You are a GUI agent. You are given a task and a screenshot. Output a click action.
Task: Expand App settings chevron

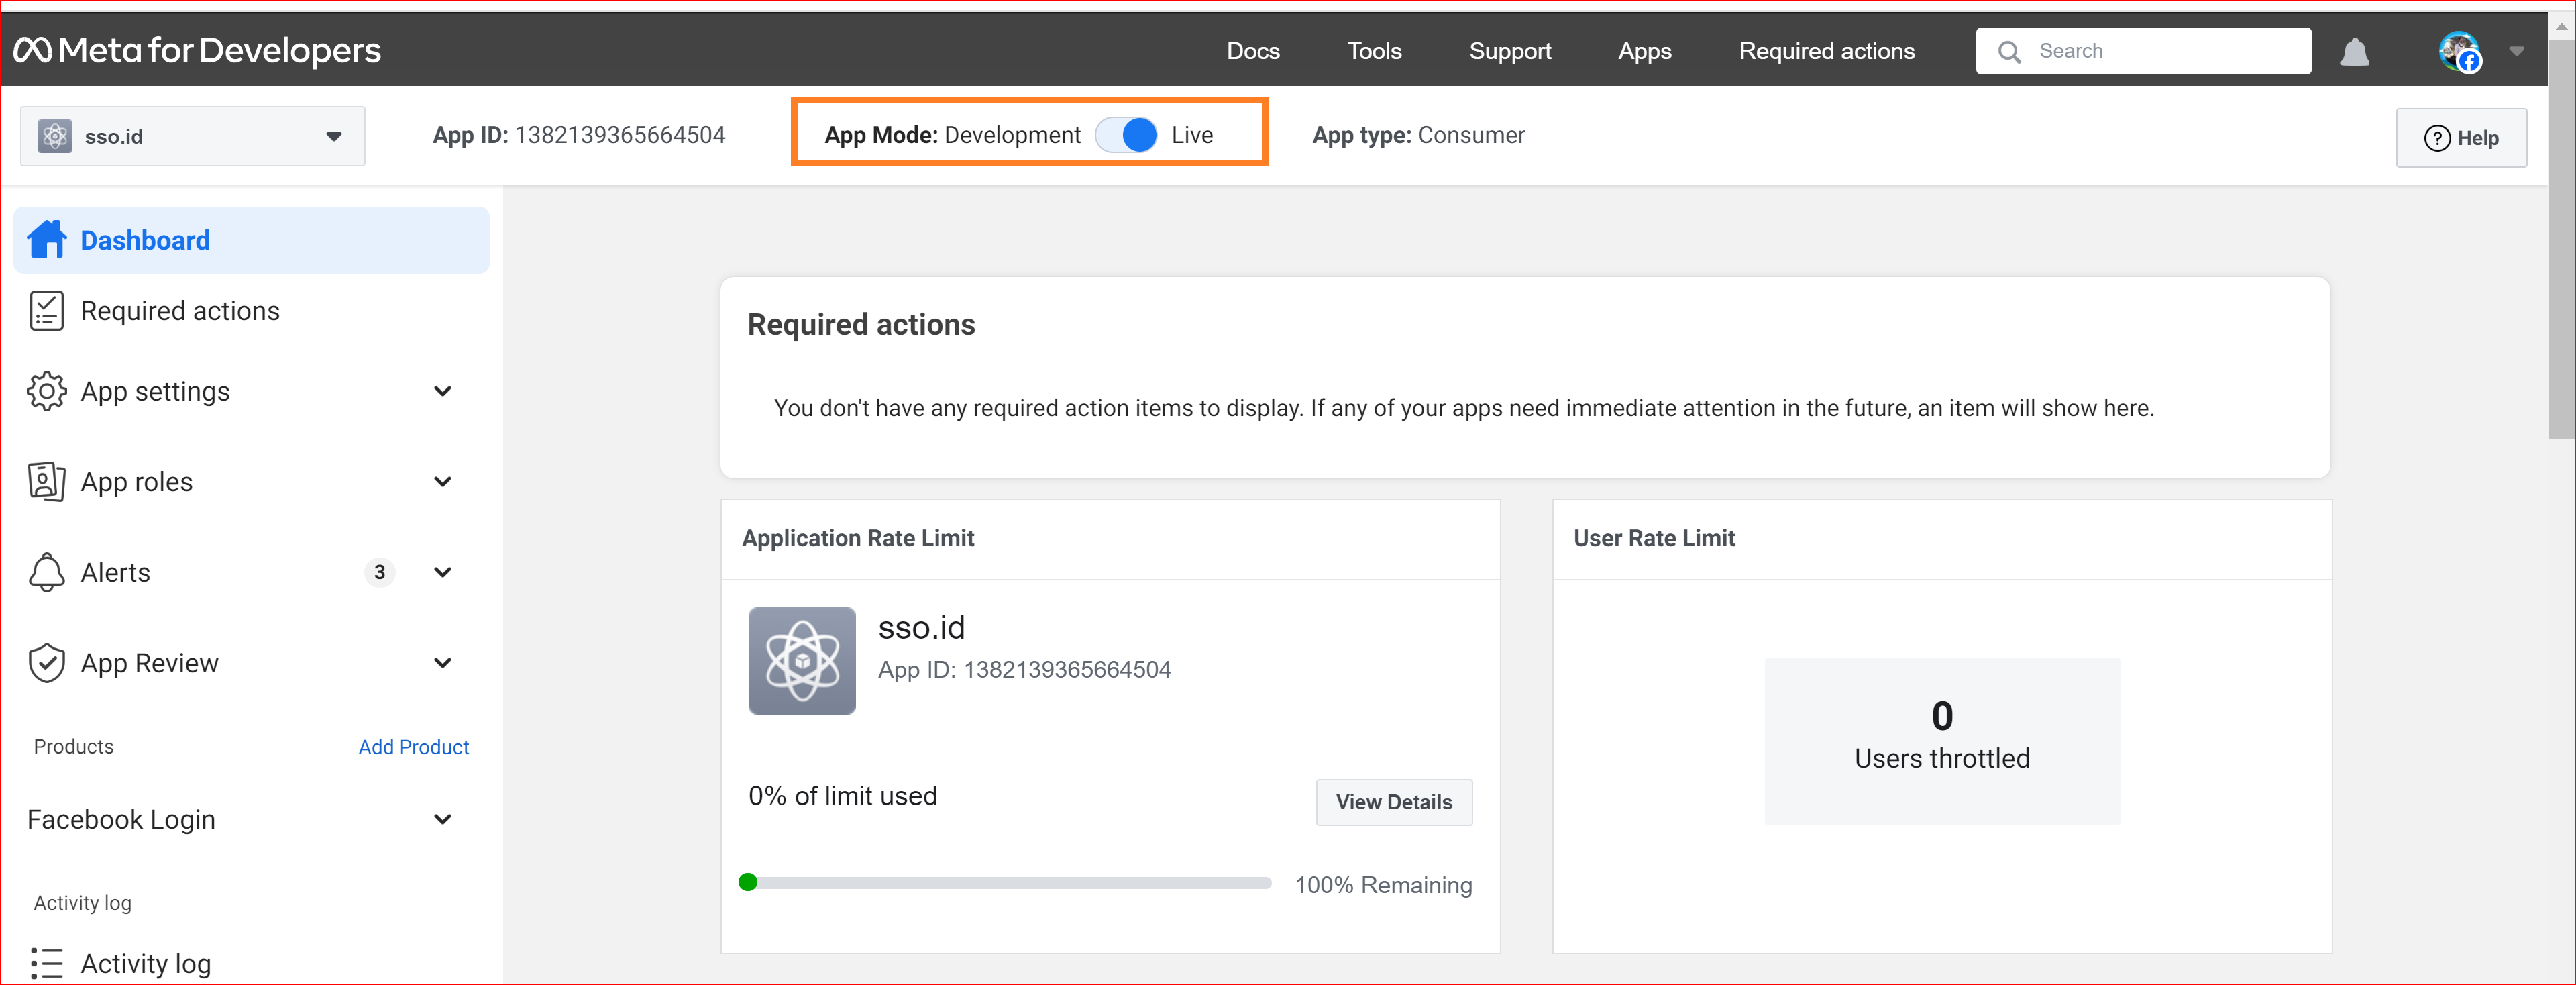[x=442, y=391]
